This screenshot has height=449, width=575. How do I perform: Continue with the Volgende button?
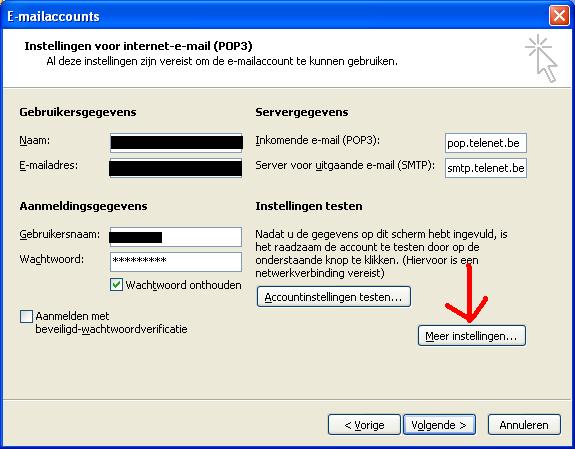pyautogui.click(x=439, y=425)
